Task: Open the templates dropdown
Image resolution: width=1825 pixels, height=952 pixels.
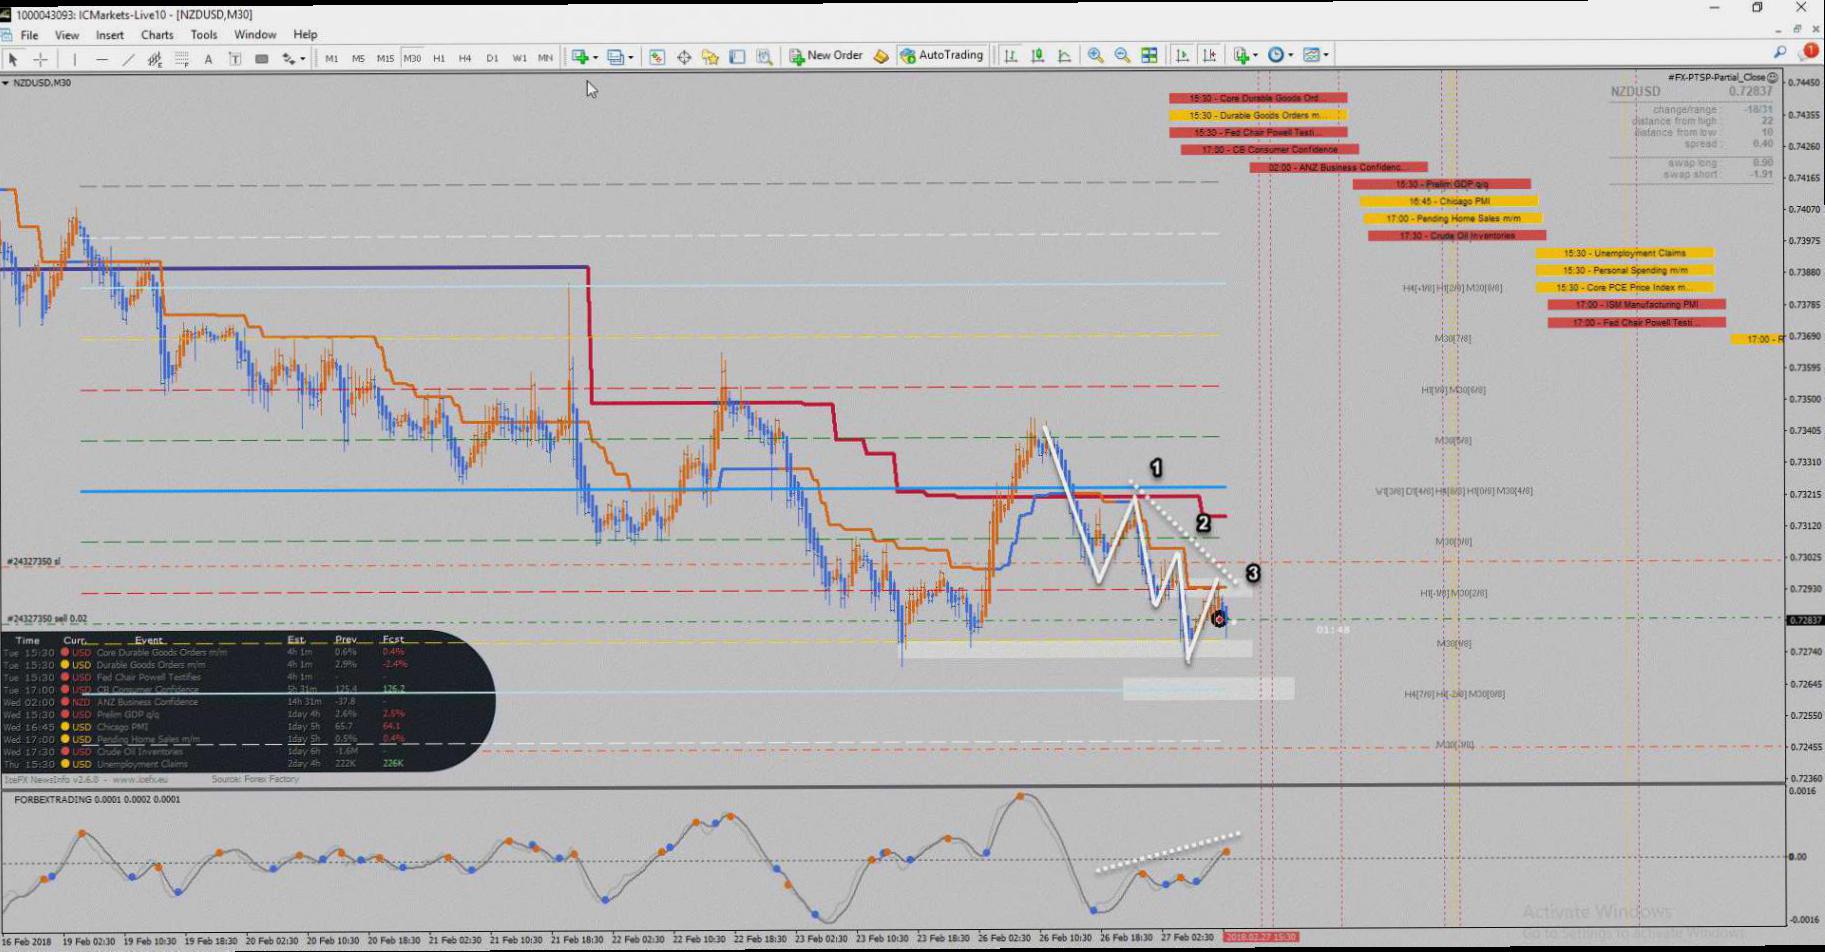Action: pos(1316,56)
